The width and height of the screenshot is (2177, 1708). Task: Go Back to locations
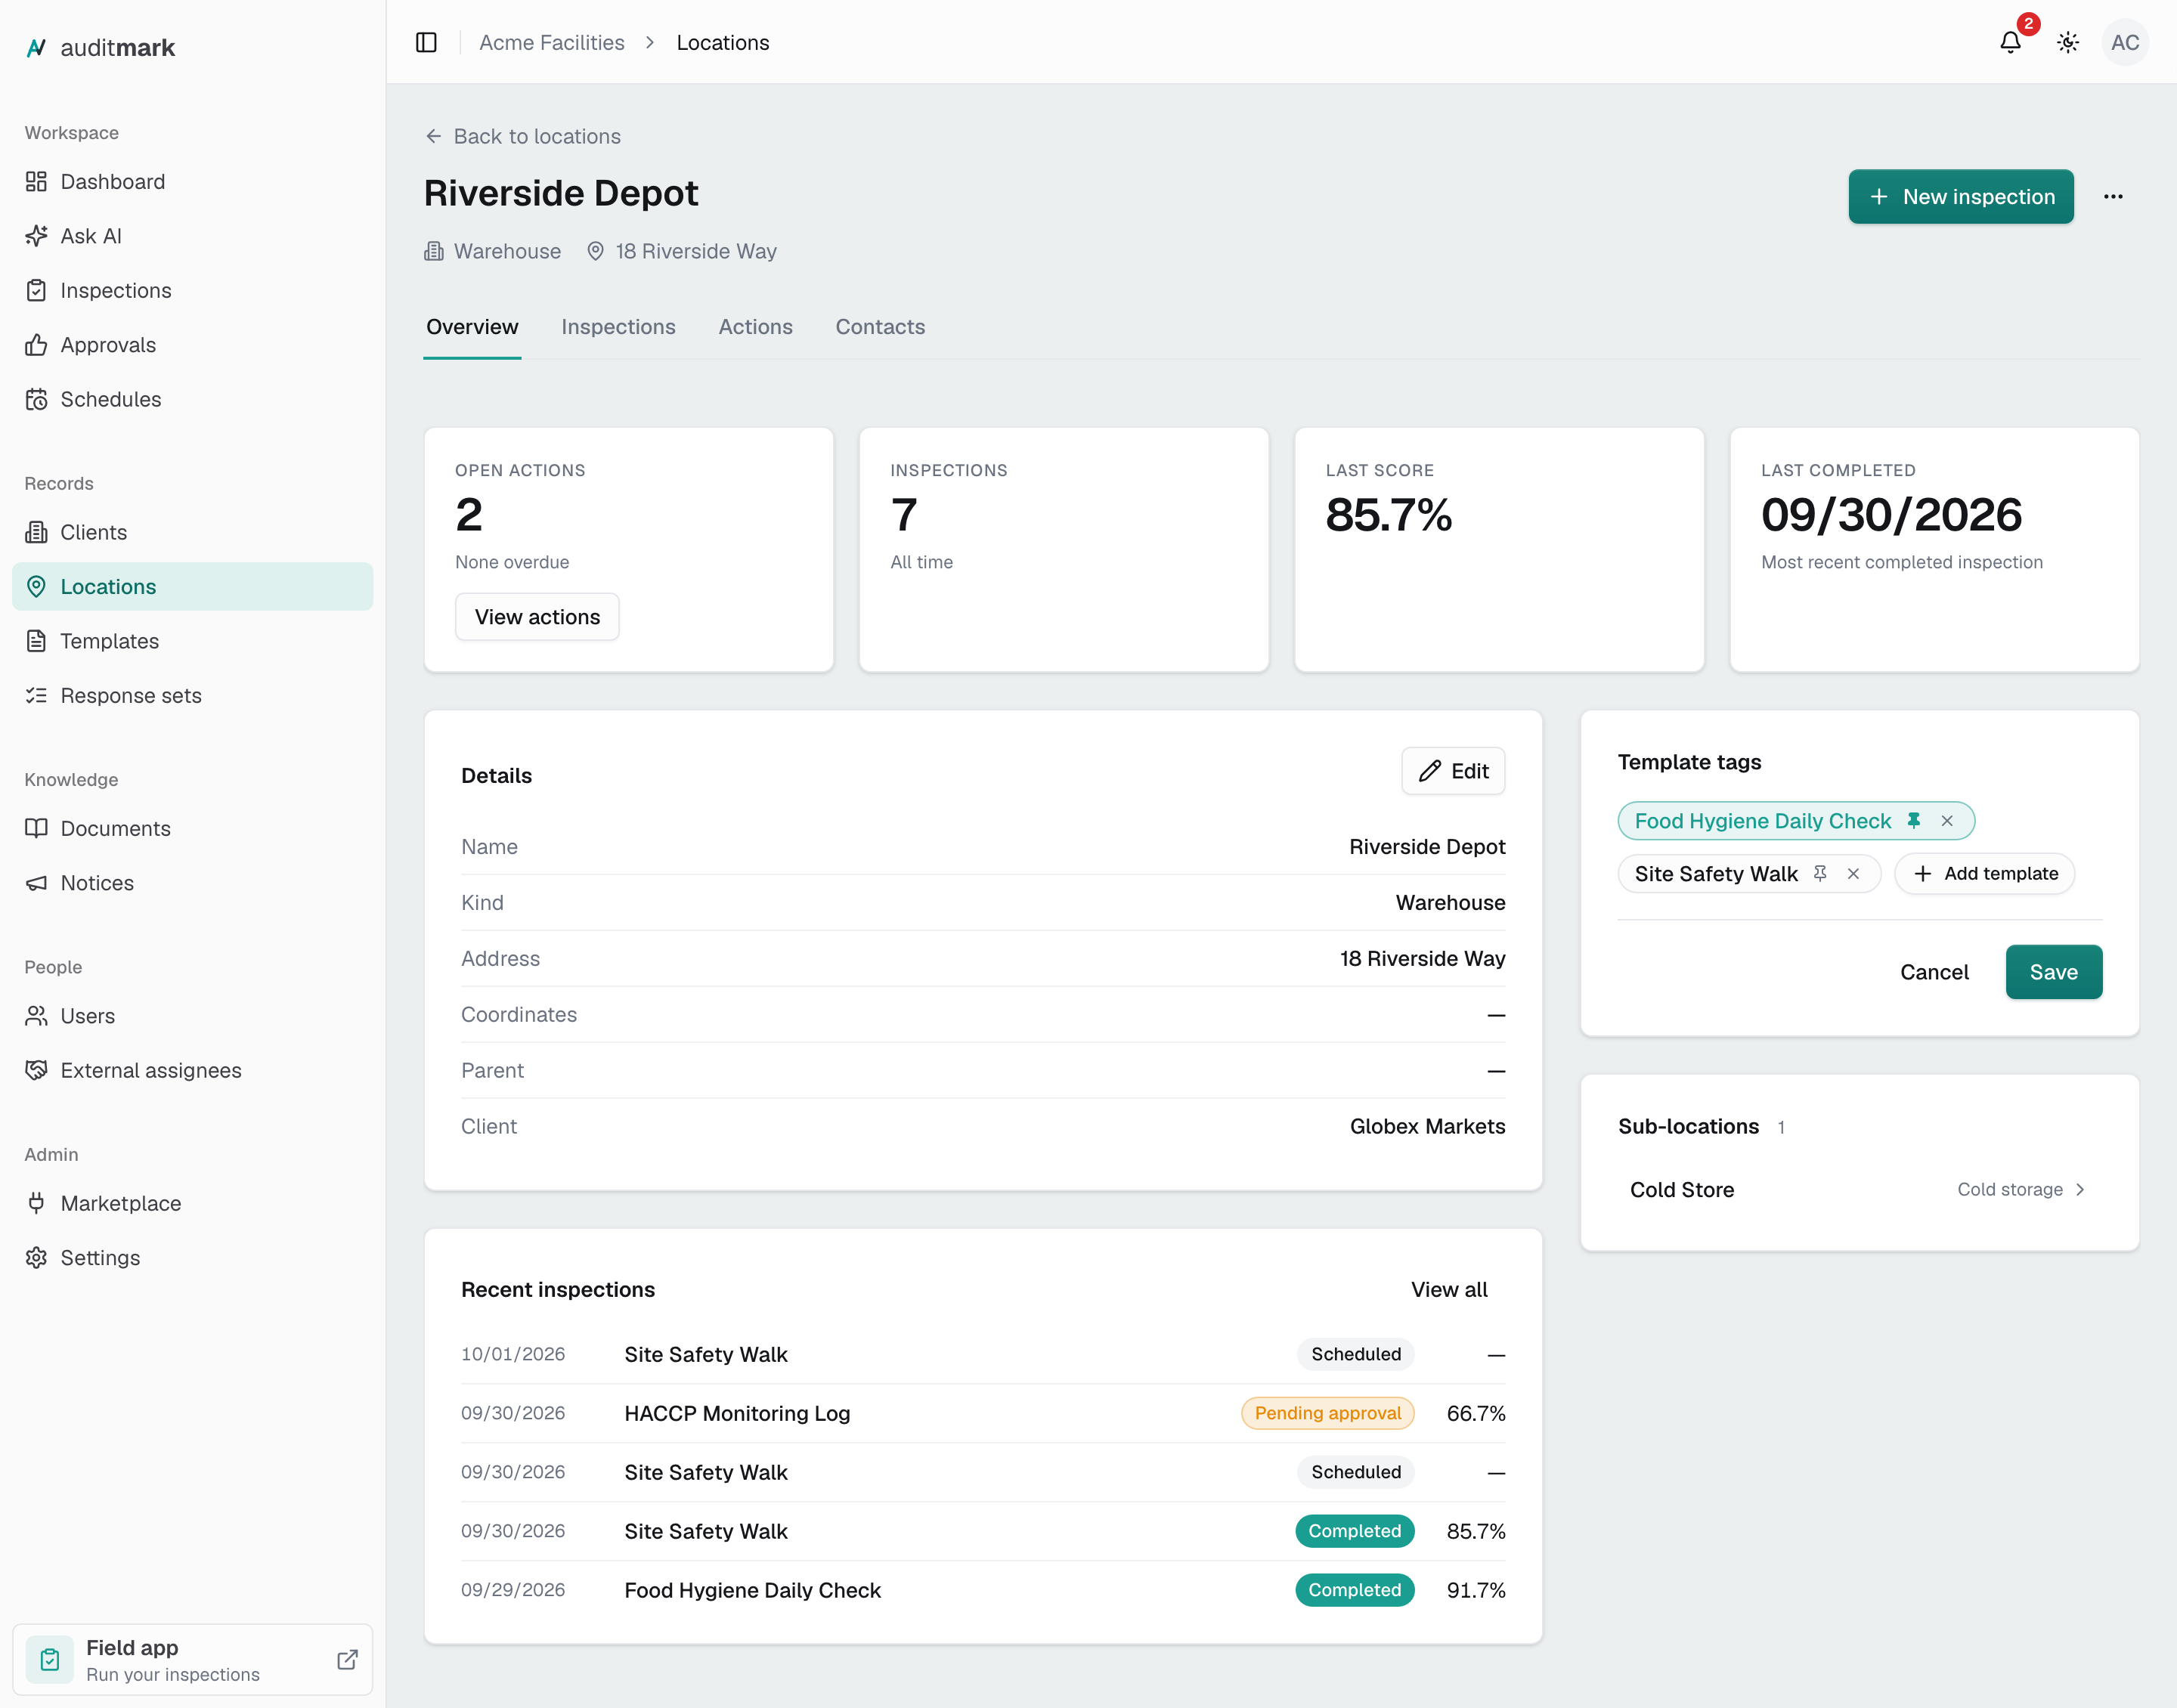(523, 136)
